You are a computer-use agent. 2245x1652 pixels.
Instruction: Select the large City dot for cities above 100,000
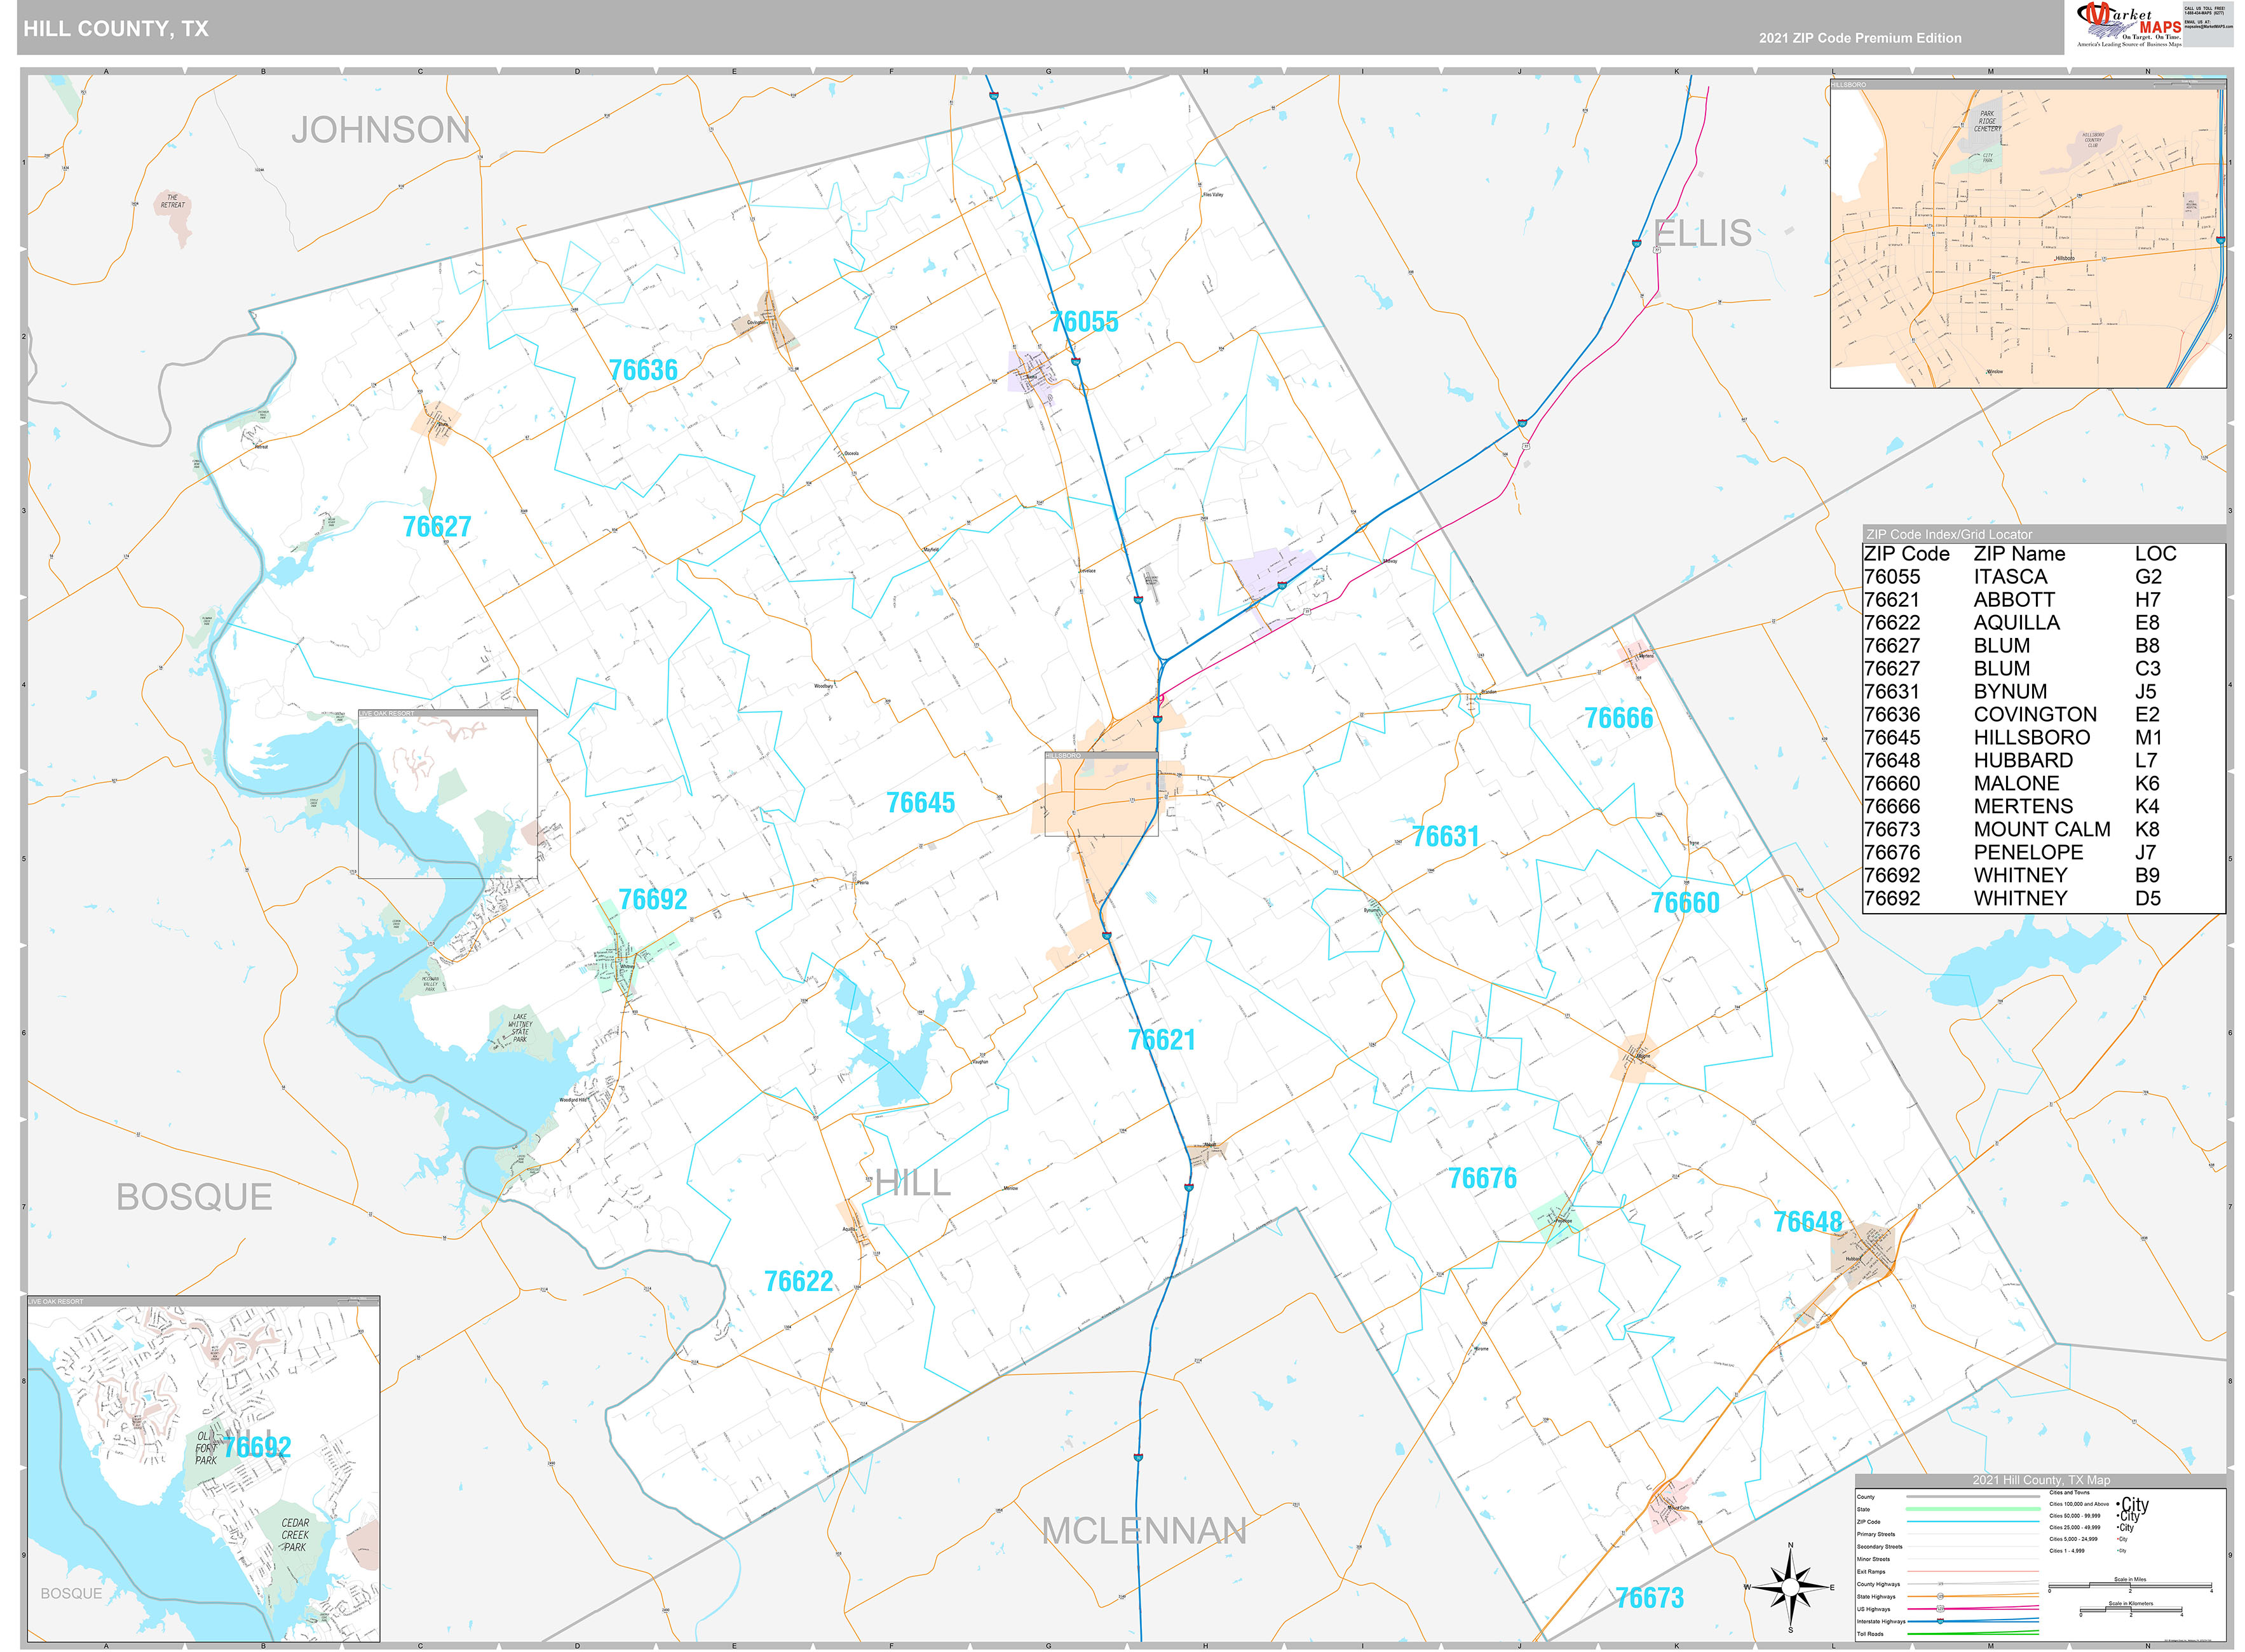[2118, 1504]
